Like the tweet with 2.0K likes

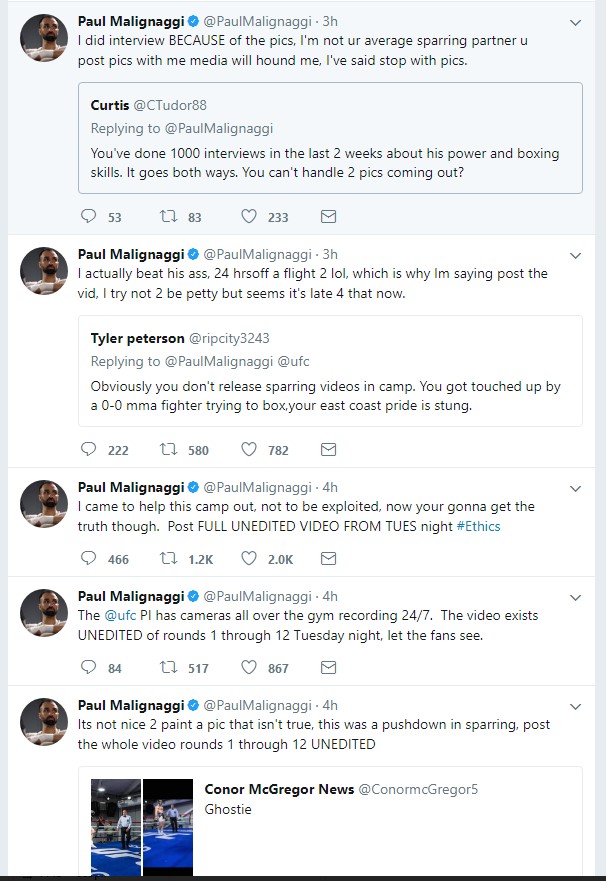[249, 559]
